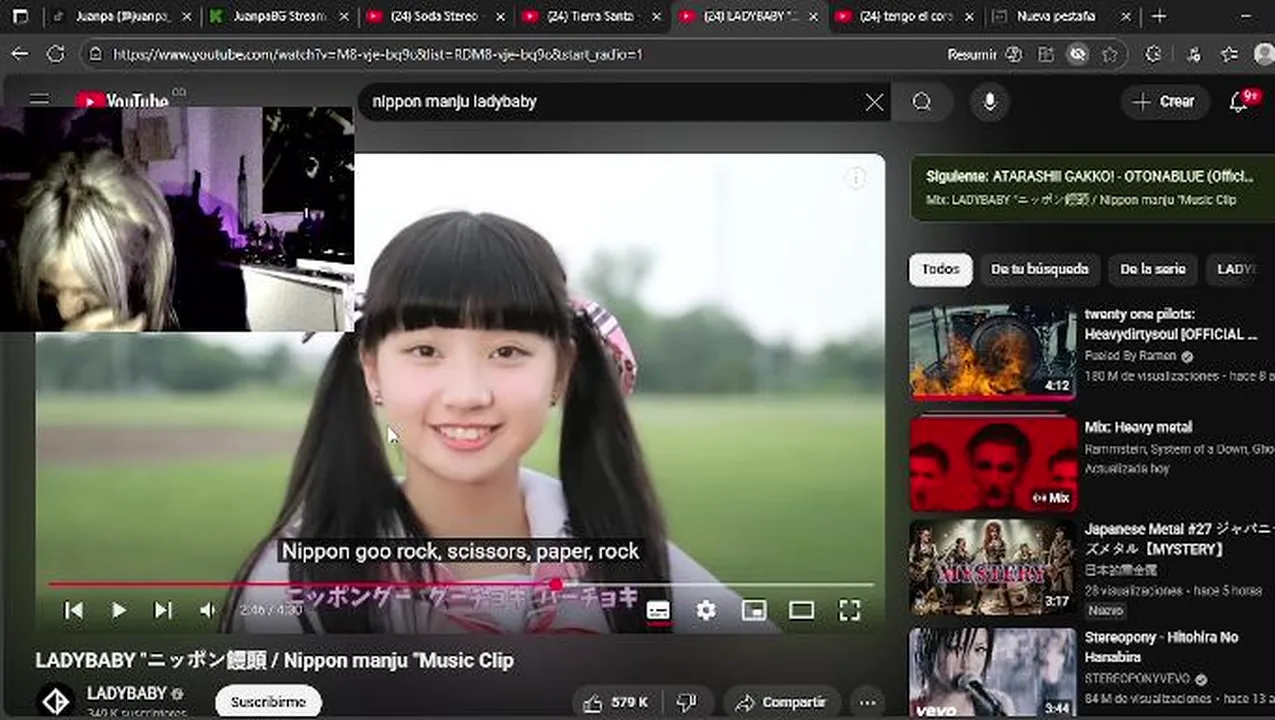This screenshot has height=720, width=1275.
Task: Click the Compartir share button
Action: click(781, 702)
